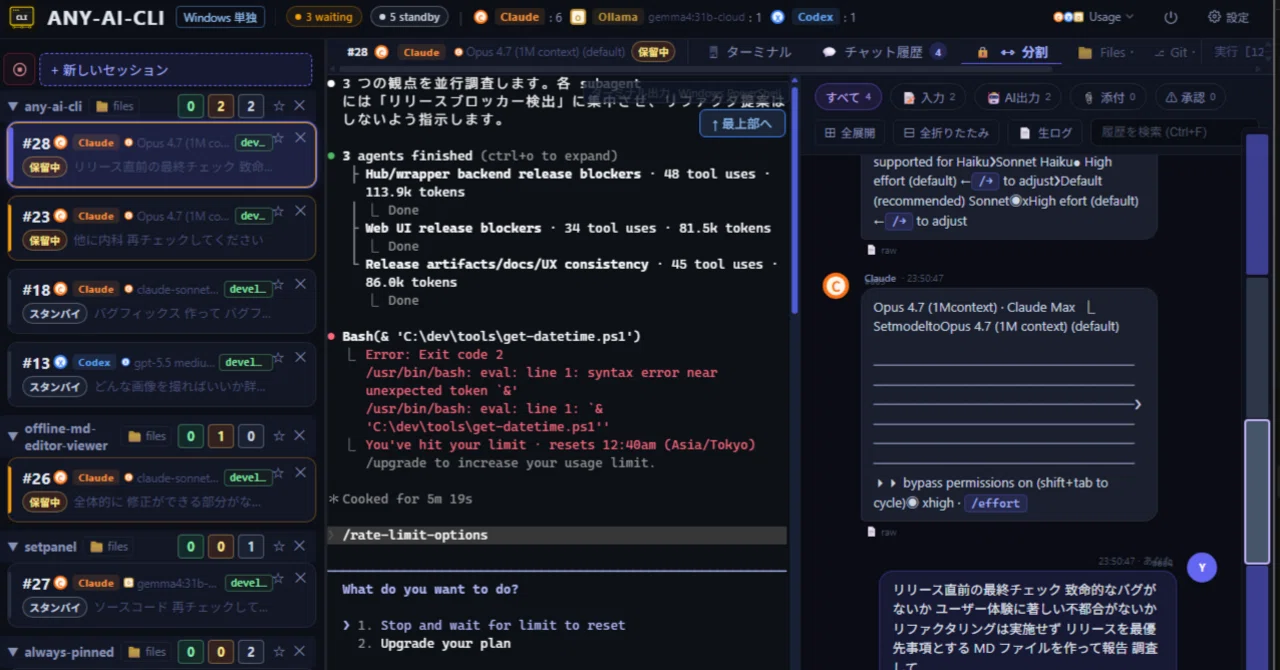Close session #18
The image size is (1280, 670).
point(300,284)
